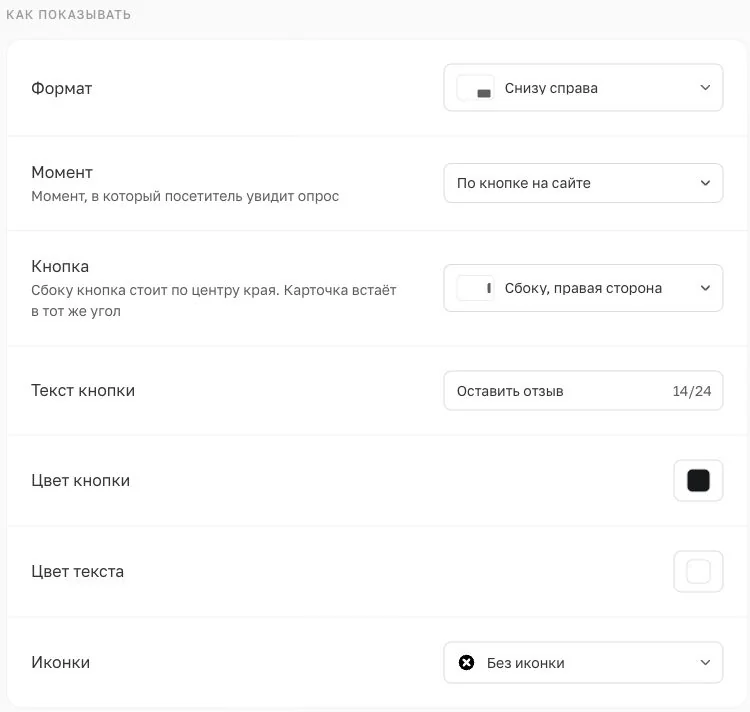Click the Цвет текста label
Viewport: 750px width, 712px height.
77,571
